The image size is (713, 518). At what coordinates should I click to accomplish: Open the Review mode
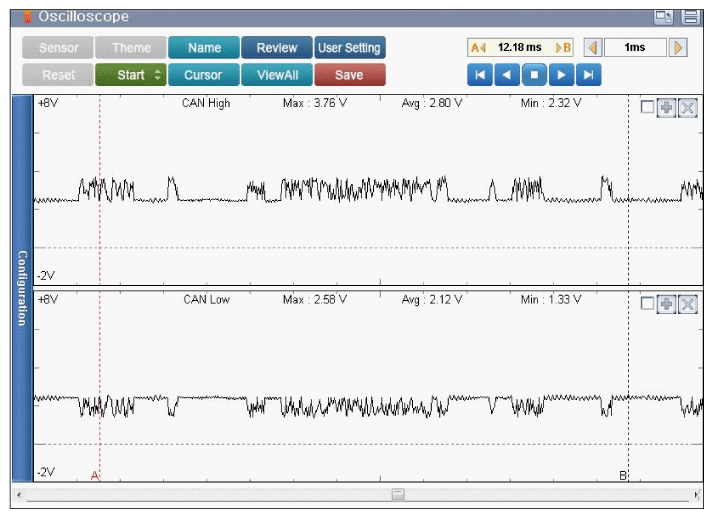pyautogui.click(x=276, y=48)
